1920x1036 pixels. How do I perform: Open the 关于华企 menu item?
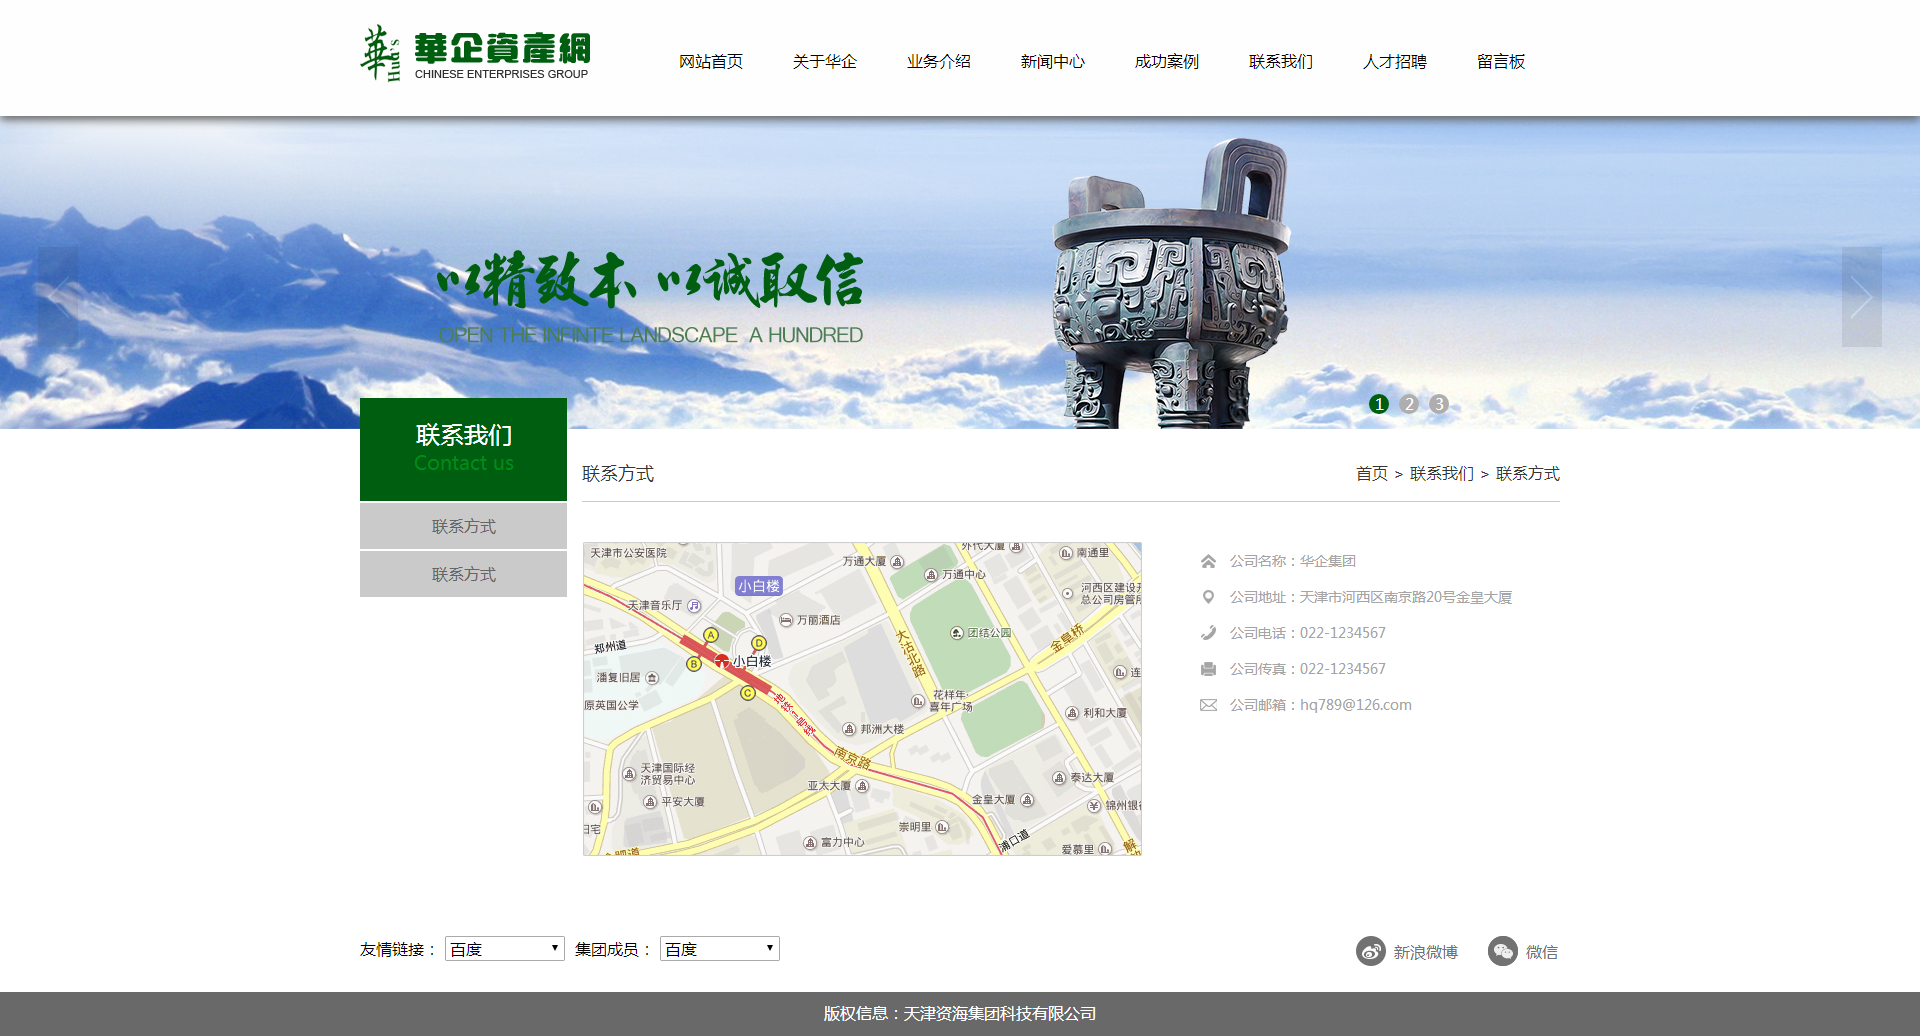click(x=825, y=62)
